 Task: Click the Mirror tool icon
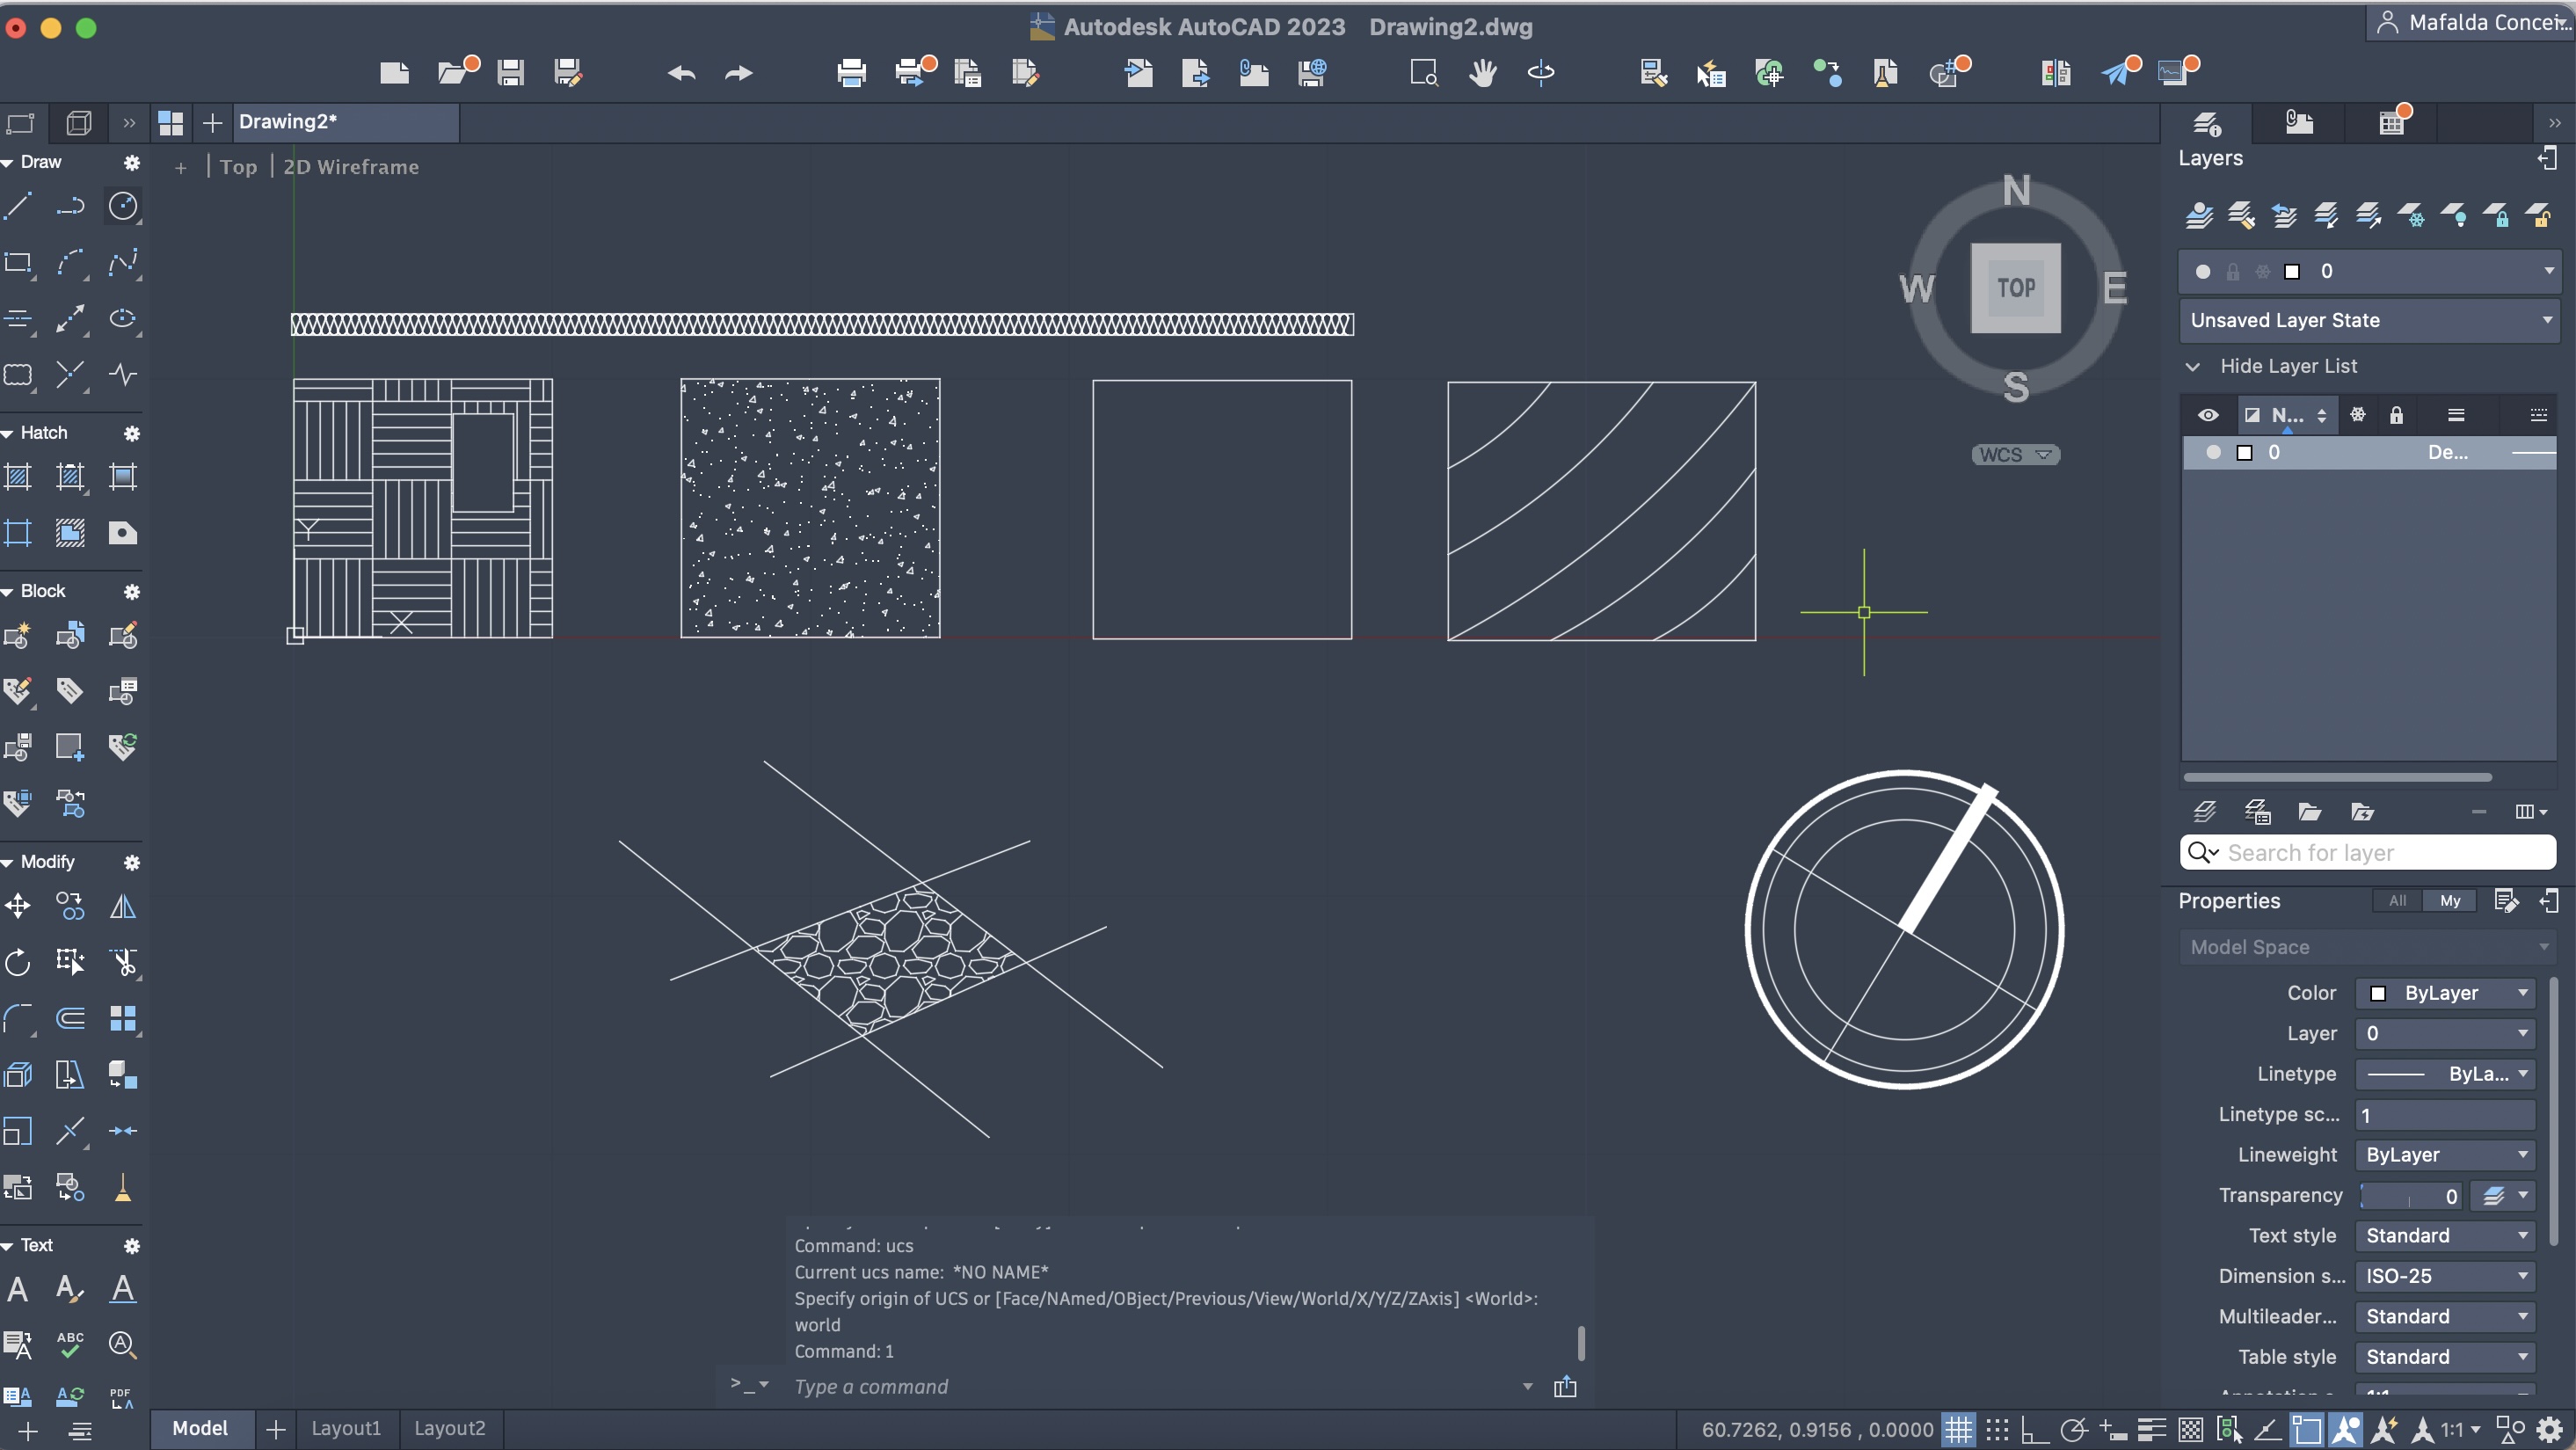(x=122, y=907)
